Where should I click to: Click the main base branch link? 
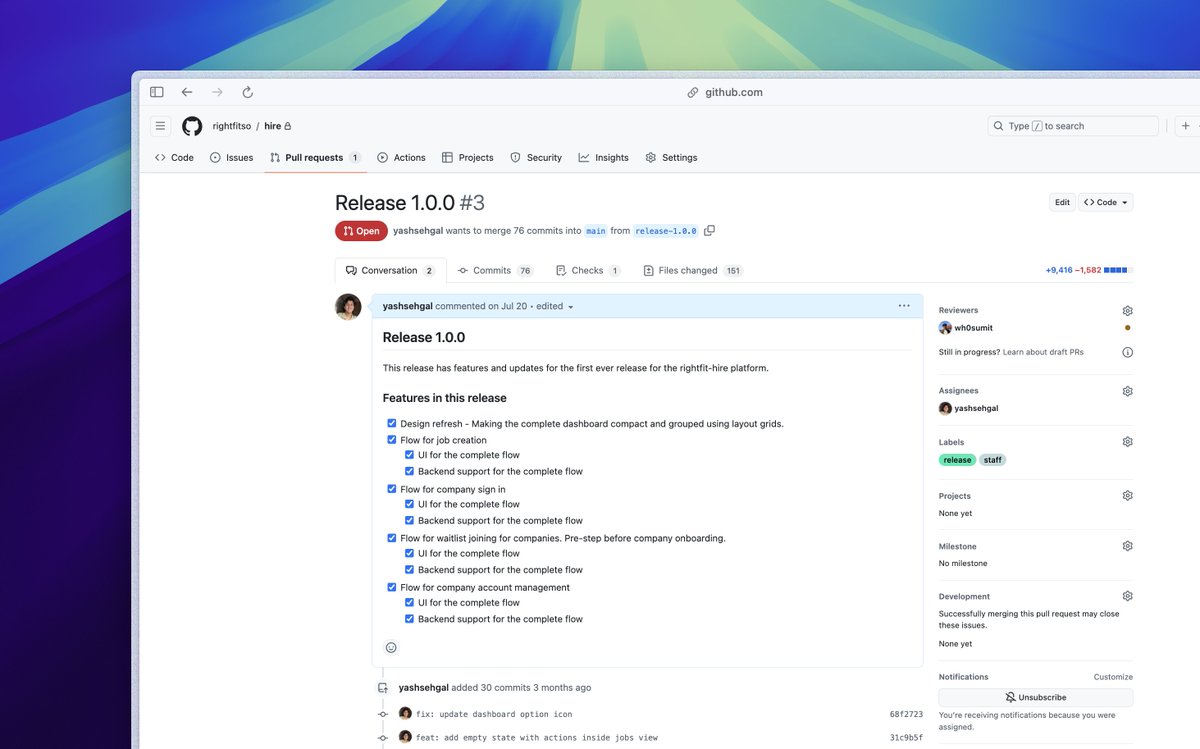coord(596,231)
